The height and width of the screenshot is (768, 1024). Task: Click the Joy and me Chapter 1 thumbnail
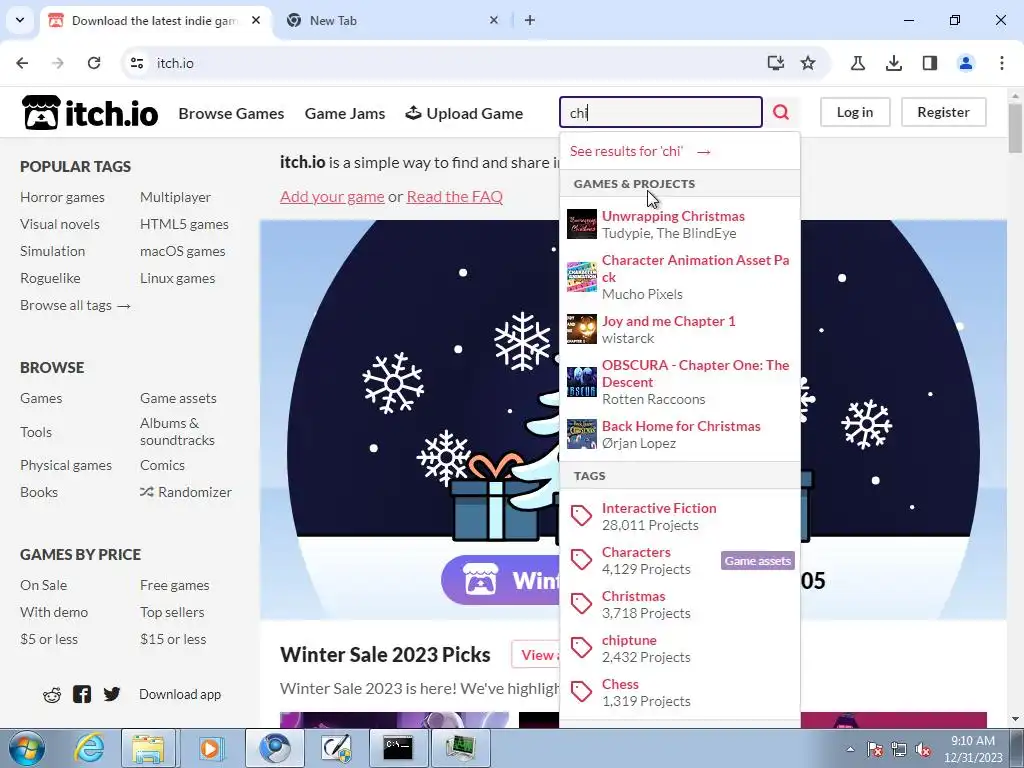(x=581, y=329)
